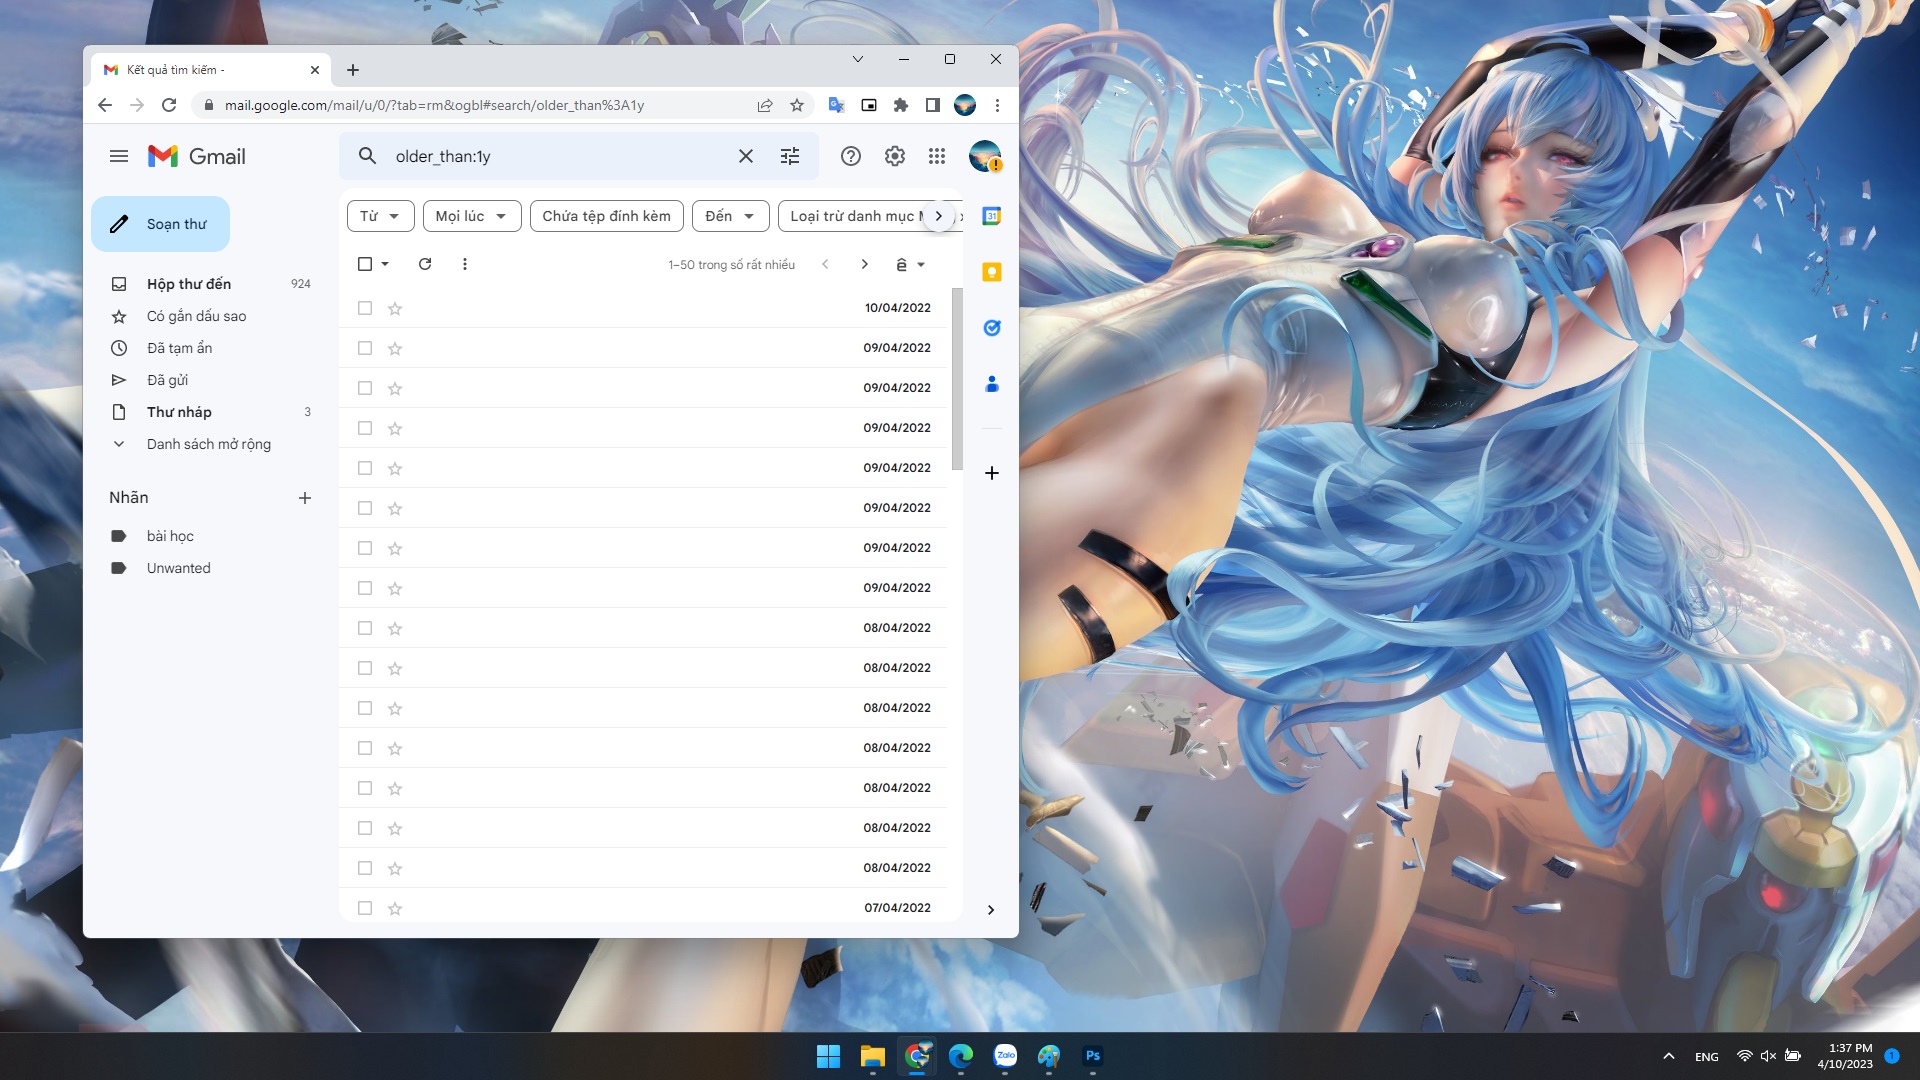This screenshot has width=1920, height=1080.
Task: Go to next page of results
Action: 865,264
